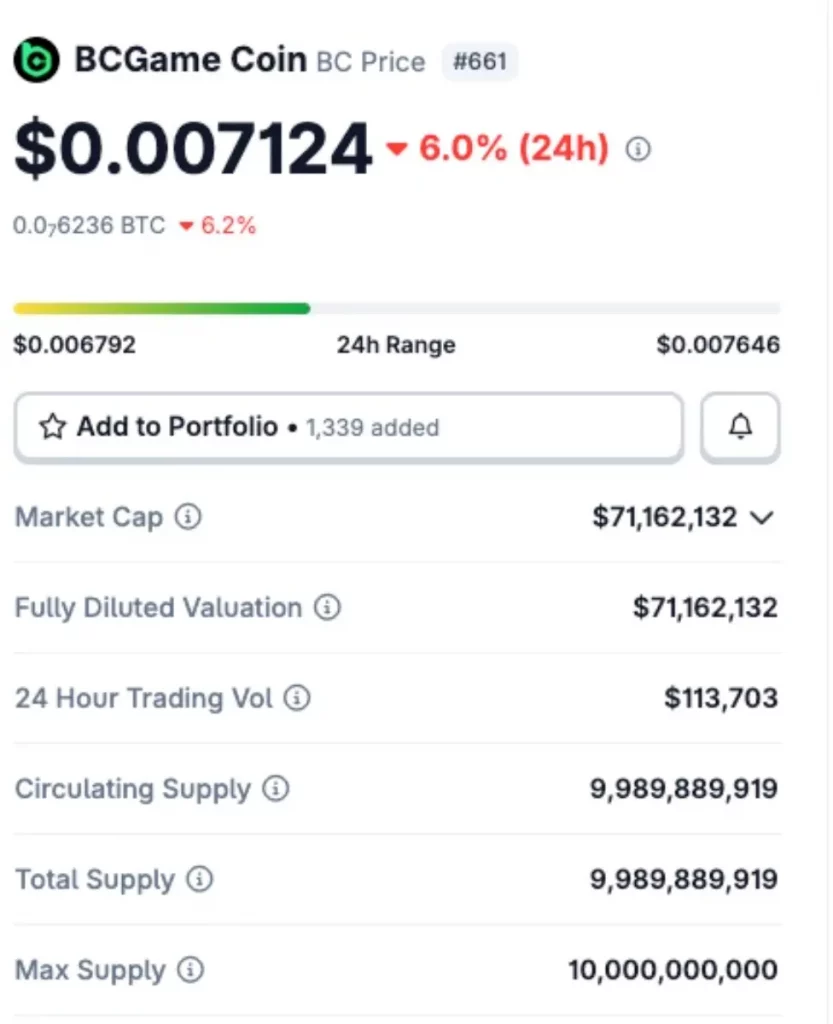Open price alert bell button
The image size is (833, 1024).
[740, 427]
